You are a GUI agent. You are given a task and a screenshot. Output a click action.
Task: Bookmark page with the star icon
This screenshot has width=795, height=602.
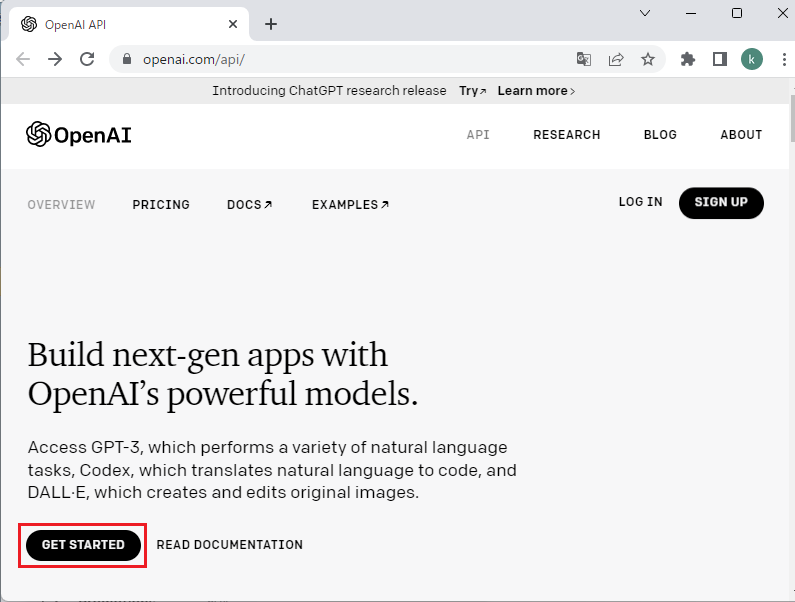[x=648, y=59]
